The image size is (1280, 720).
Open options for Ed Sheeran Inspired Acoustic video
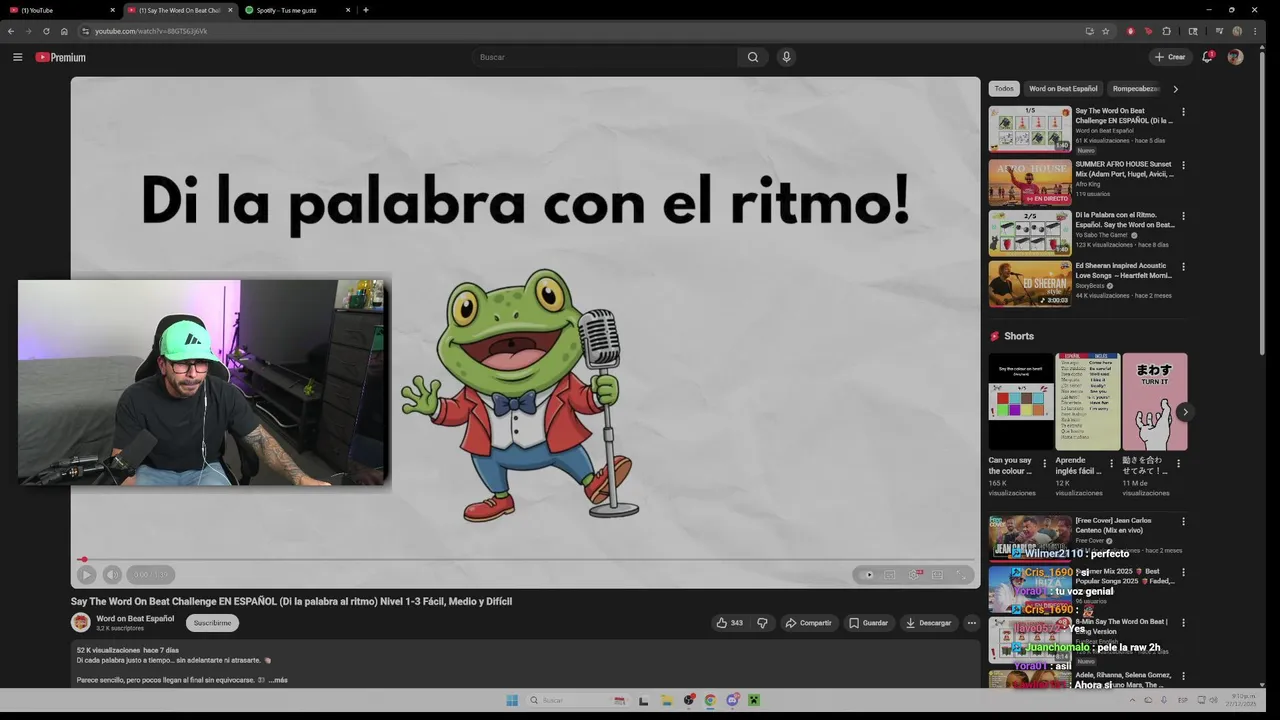coord(1183,267)
